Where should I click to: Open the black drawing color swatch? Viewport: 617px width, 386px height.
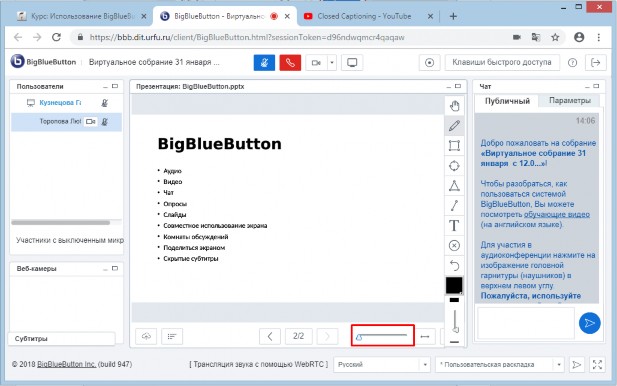454,285
